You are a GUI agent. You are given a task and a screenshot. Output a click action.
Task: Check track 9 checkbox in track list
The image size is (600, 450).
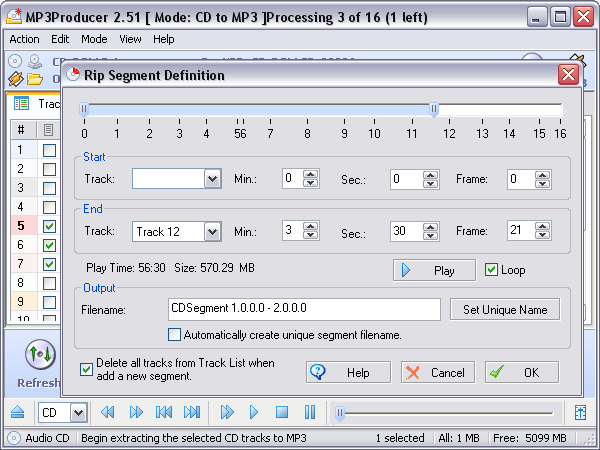49,302
